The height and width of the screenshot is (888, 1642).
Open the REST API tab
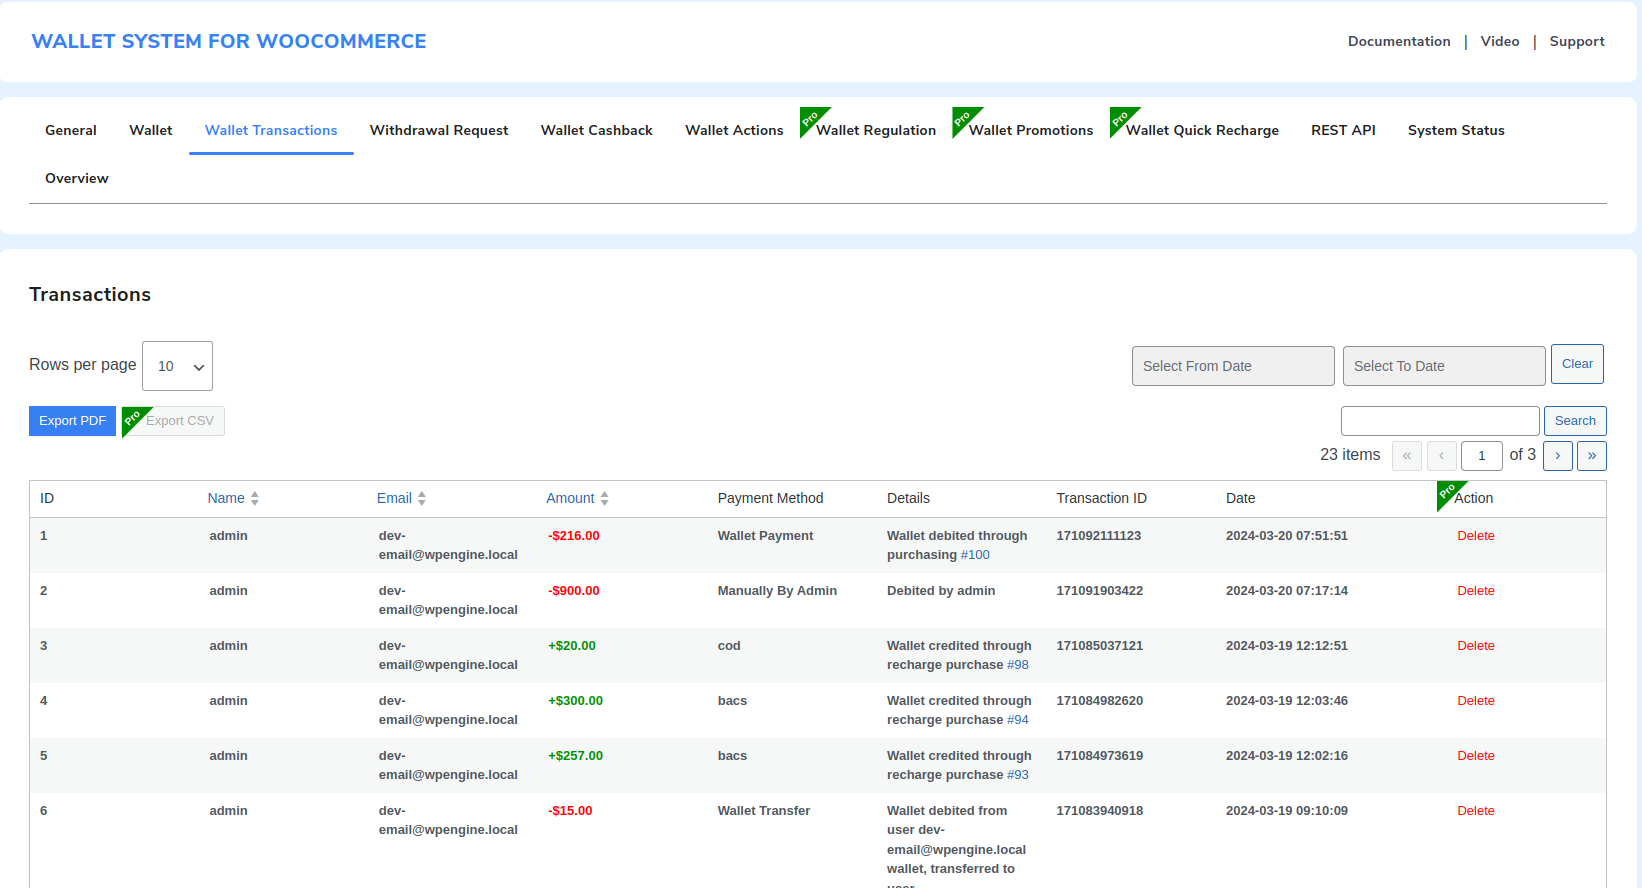coord(1343,130)
